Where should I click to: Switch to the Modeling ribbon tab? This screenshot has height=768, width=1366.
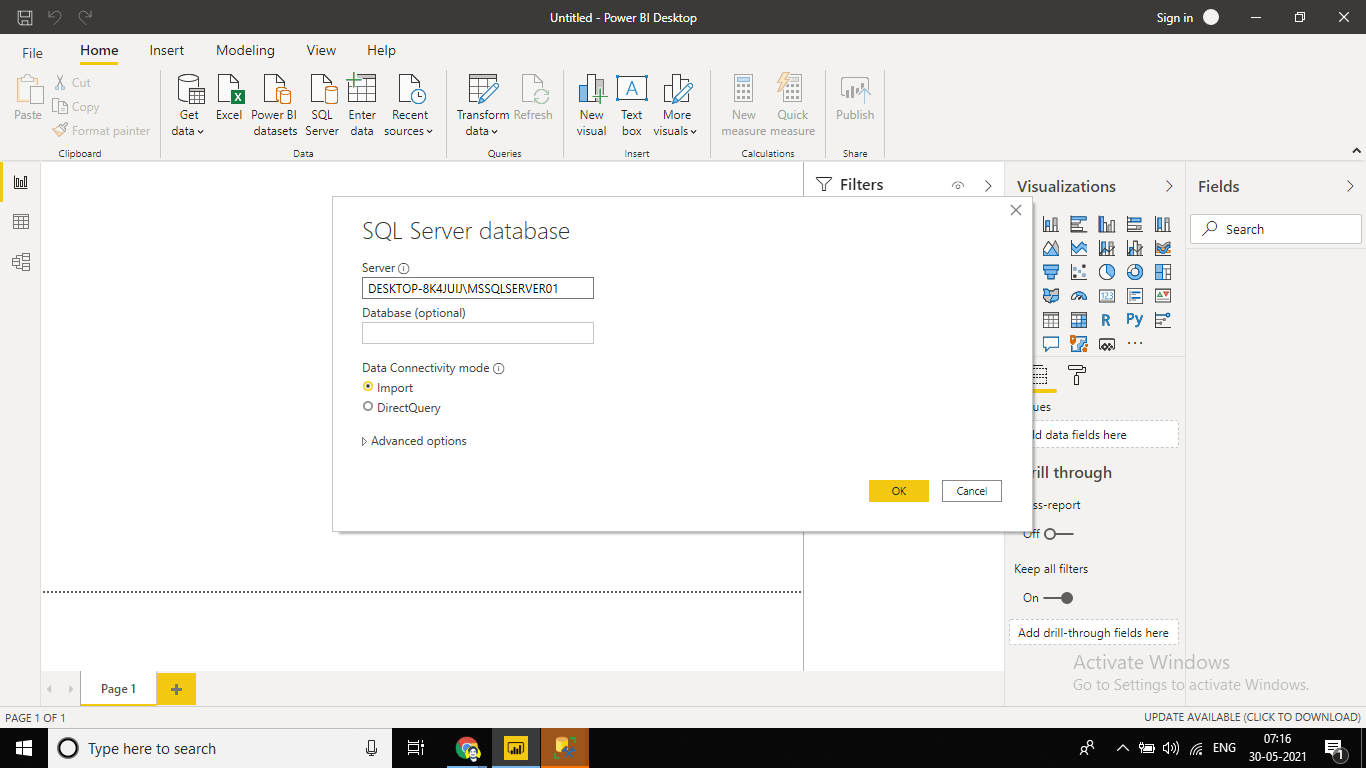click(245, 50)
